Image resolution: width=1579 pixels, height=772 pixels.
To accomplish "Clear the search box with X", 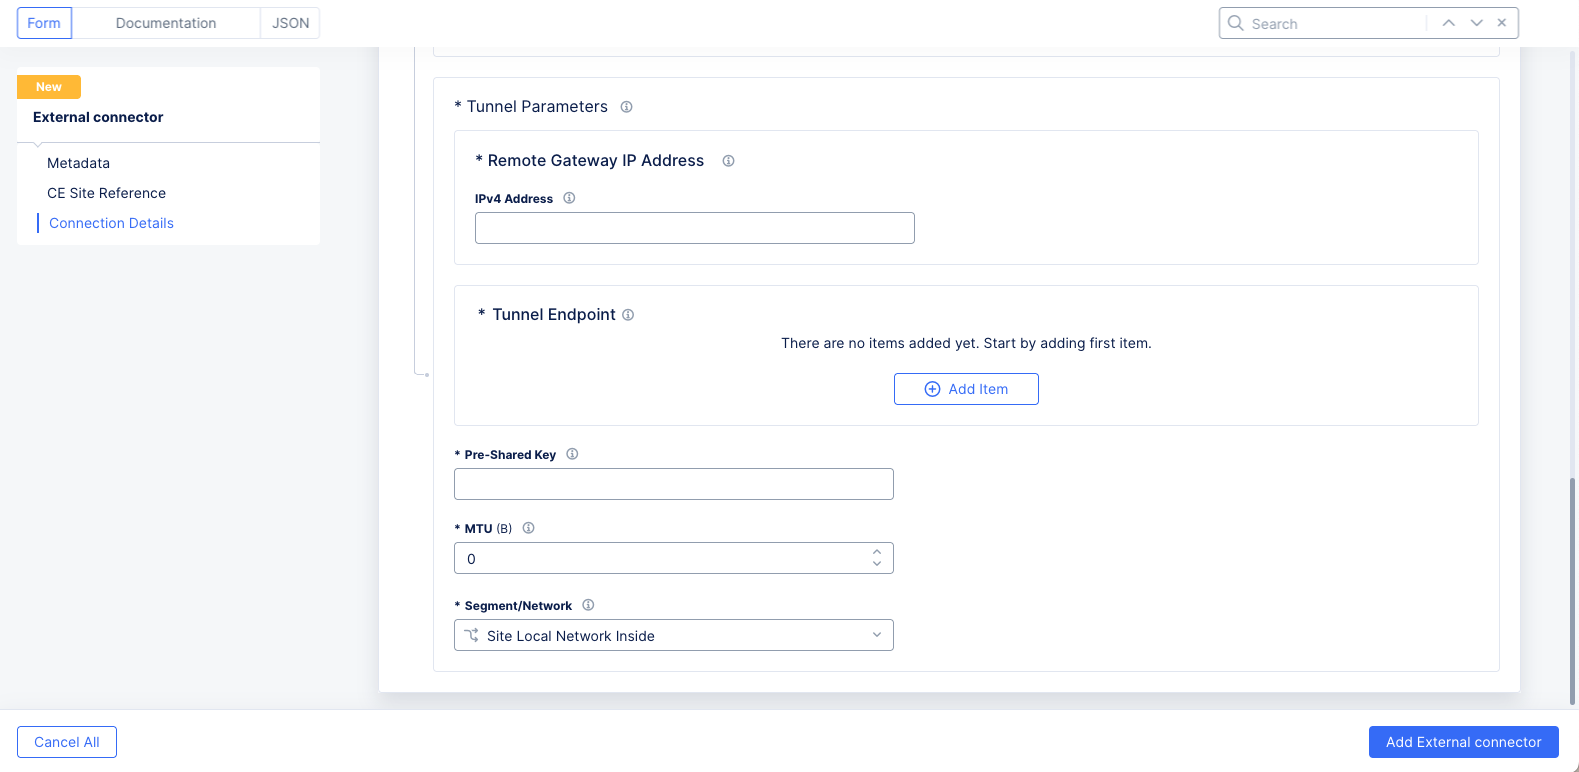I will (1502, 23).
